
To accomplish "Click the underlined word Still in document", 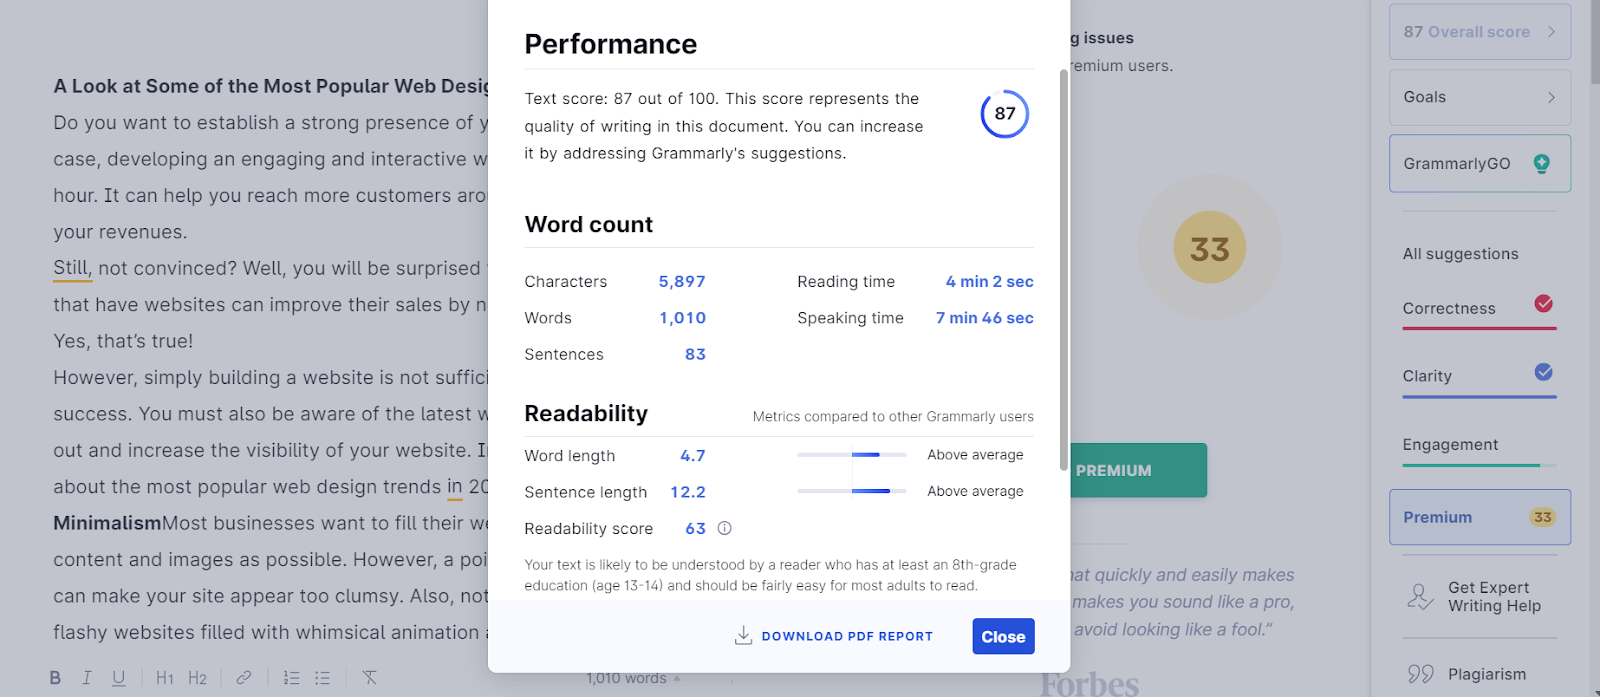I will (72, 268).
